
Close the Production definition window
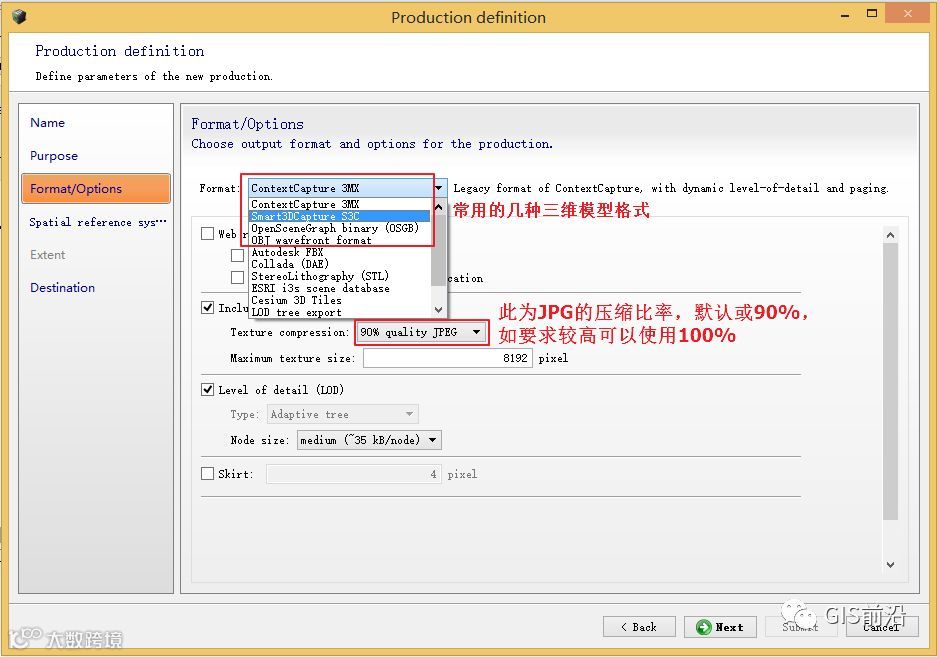pyautogui.click(x=908, y=14)
